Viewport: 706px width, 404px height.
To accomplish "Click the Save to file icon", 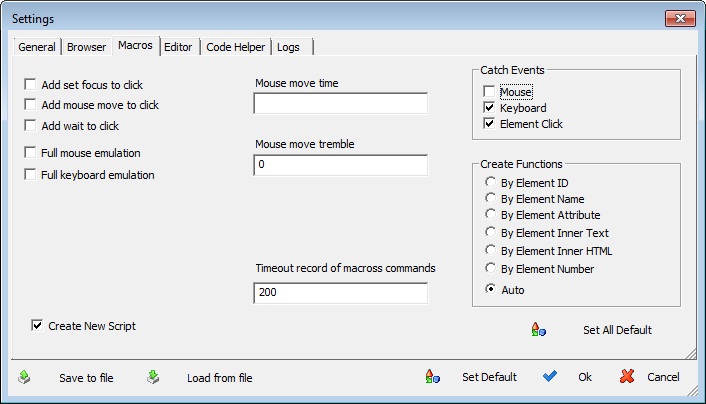I will [x=24, y=377].
